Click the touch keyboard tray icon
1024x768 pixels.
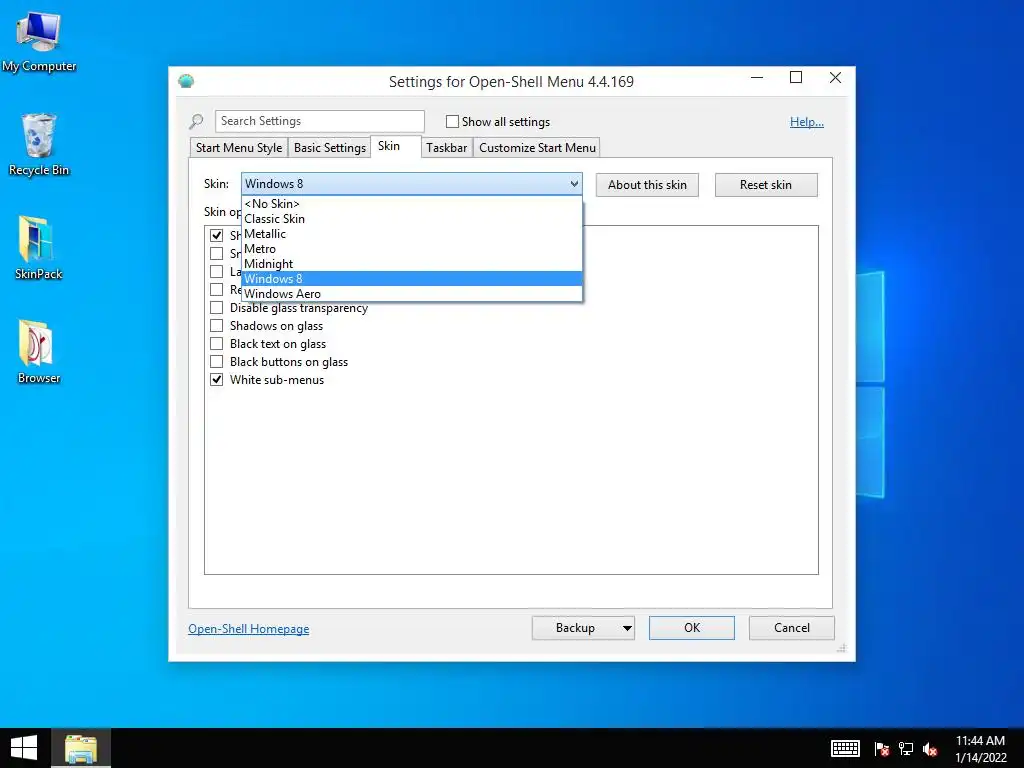(x=844, y=748)
